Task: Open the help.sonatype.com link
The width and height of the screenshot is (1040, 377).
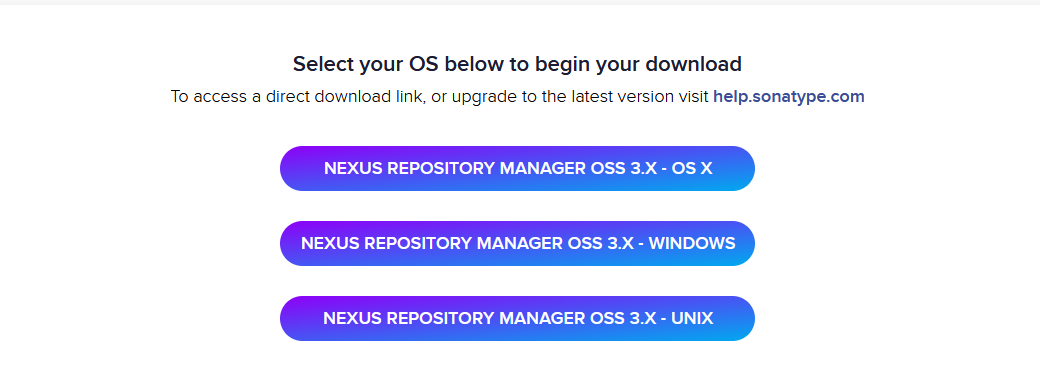Action: 789,96
